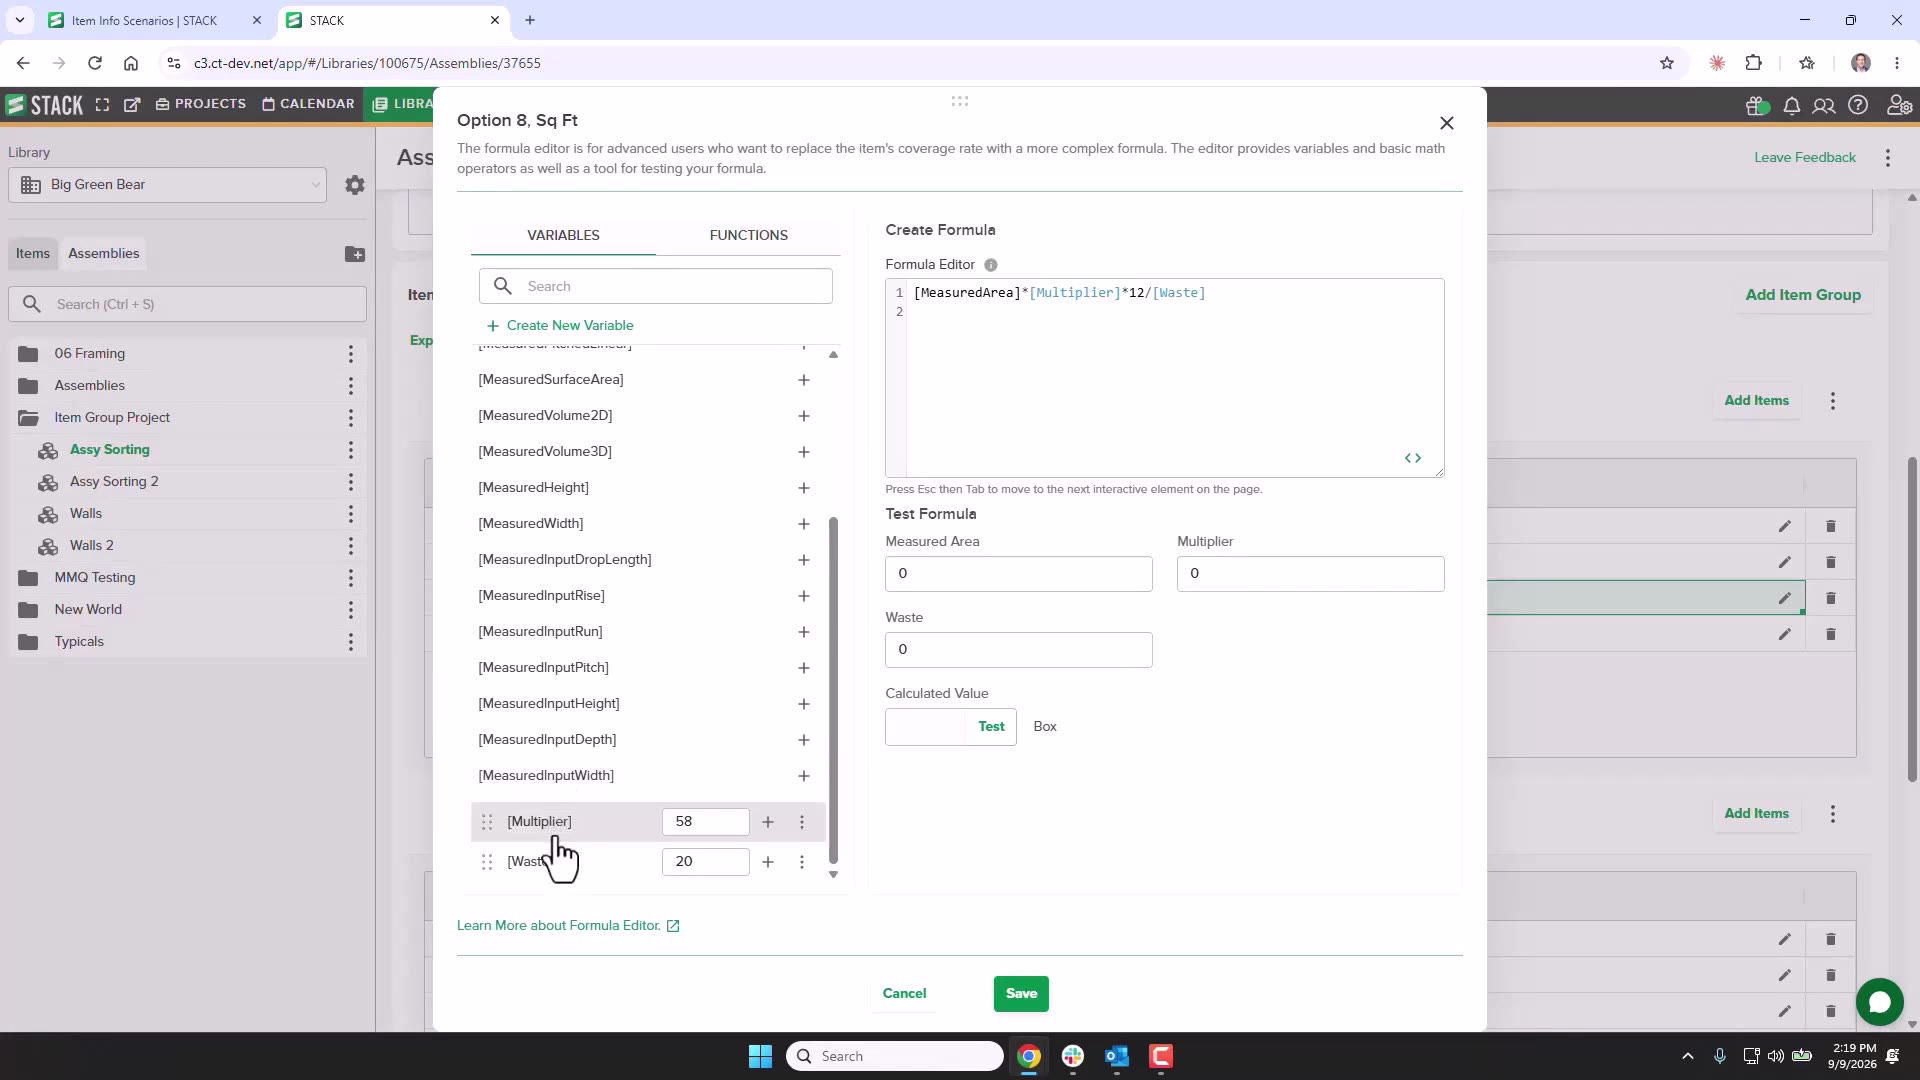Screen dimensions: 1920x1080
Task: Click drag handle of Multiplier row
Action: [x=487, y=822]
